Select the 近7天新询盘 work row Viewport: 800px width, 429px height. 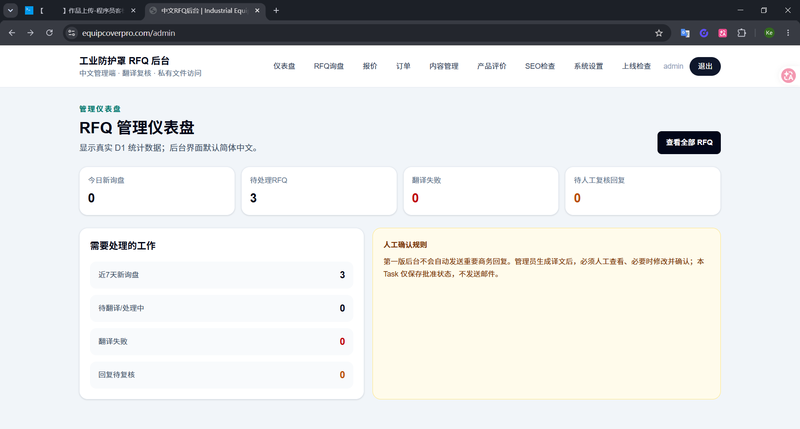point(221,275)
